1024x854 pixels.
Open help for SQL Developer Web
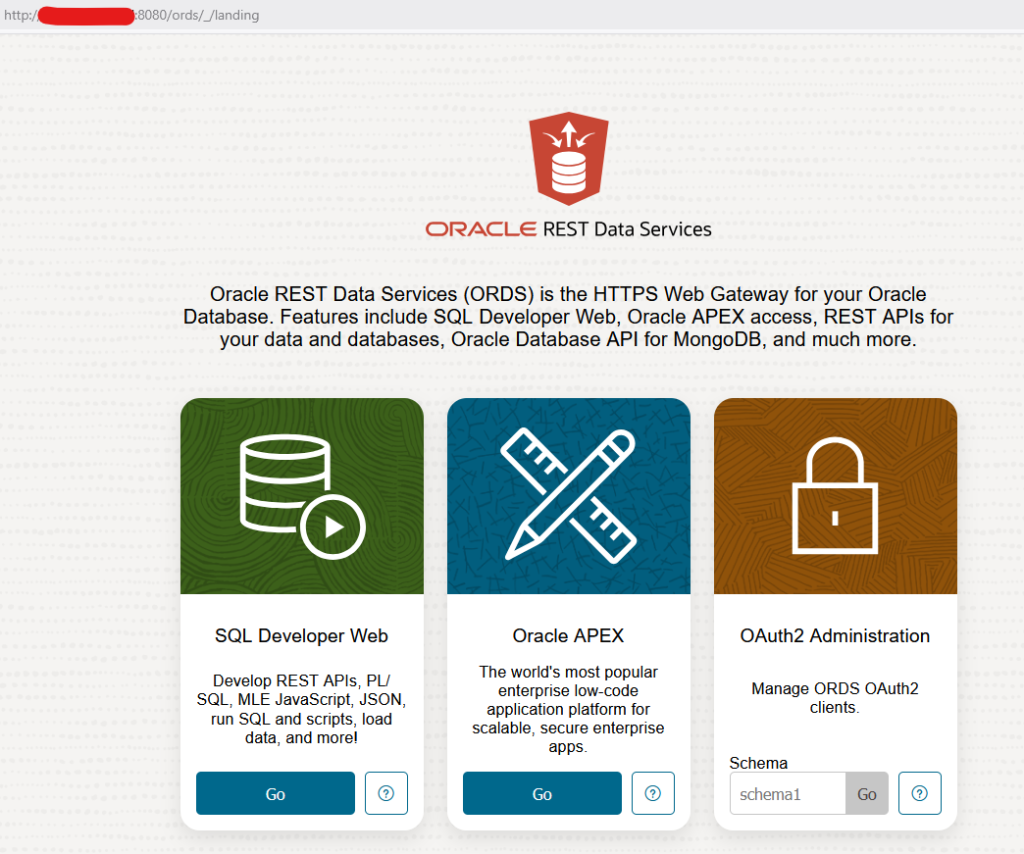coord(387,793)
